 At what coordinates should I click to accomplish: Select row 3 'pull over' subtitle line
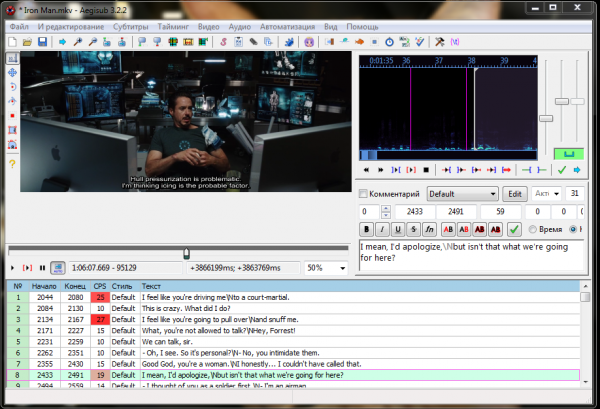click(x=293, y=319)
